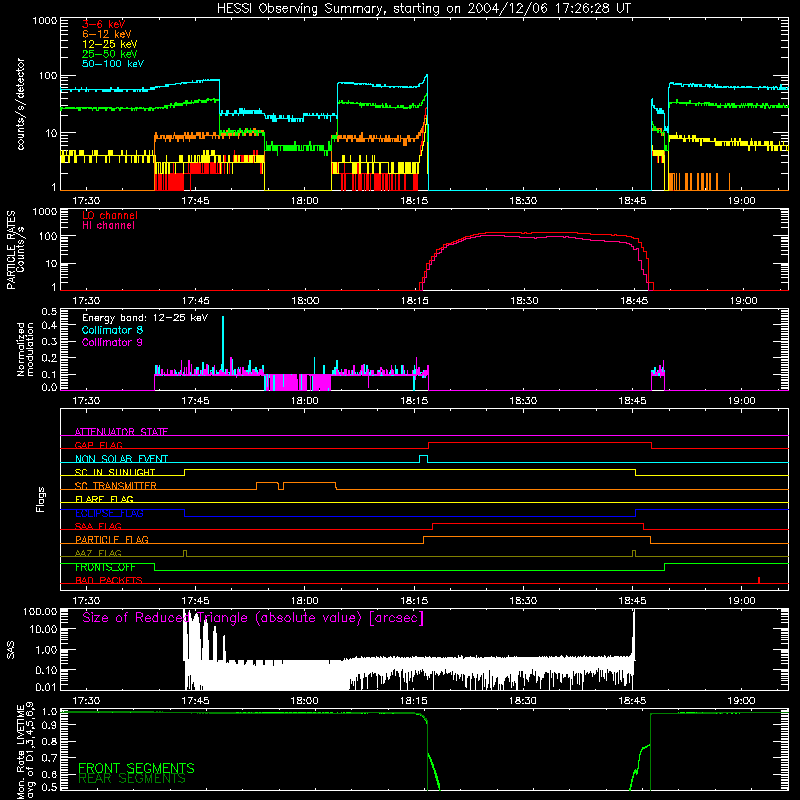Click the 19:00 tick label under Flags panel

coord(741,601)
